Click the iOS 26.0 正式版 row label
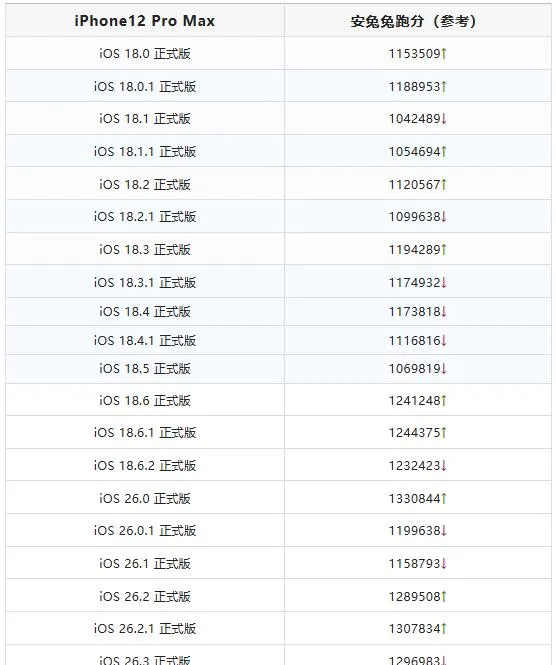The height and width of the screenshot is (665, 556). [x=145, y=498]
